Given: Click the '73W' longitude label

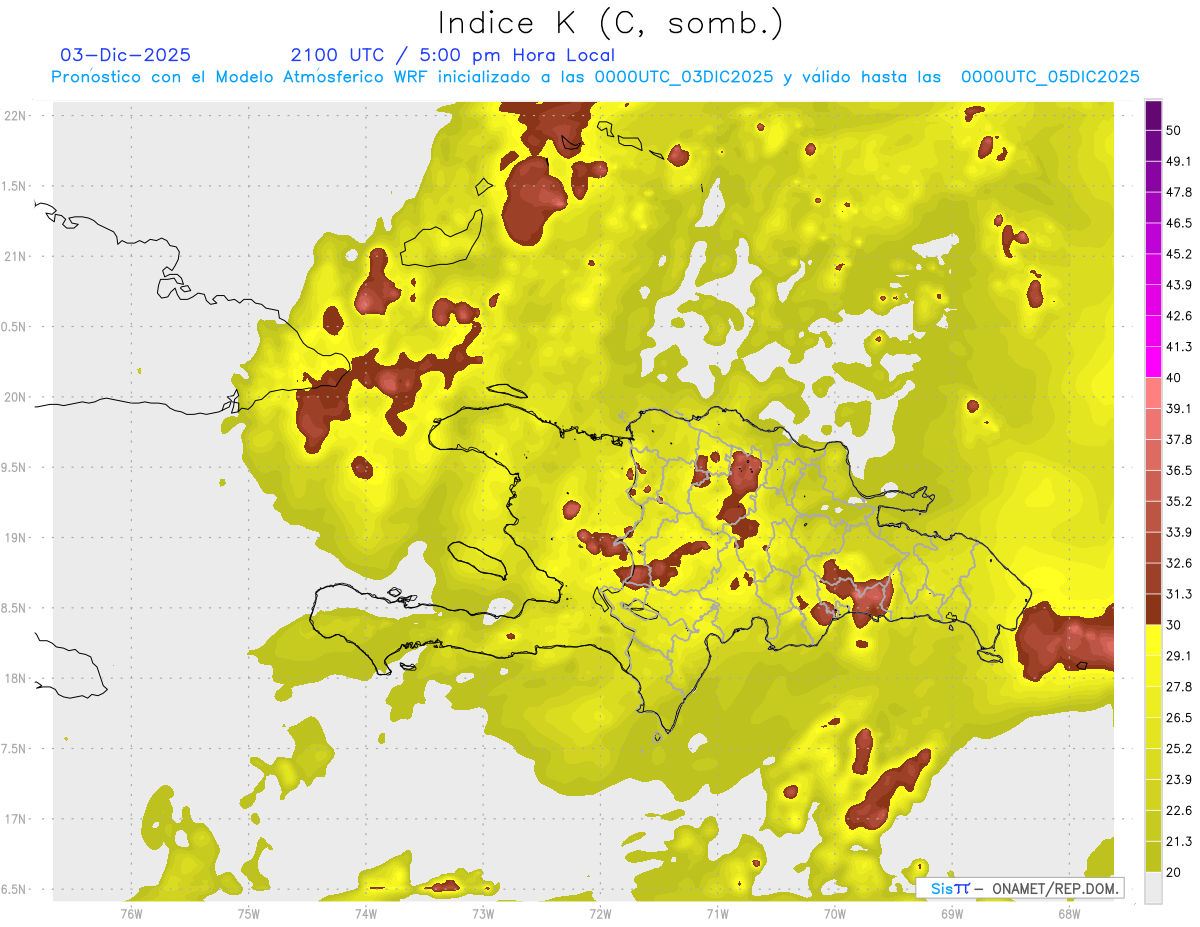Looking at the screenshot, I should 483,912.
